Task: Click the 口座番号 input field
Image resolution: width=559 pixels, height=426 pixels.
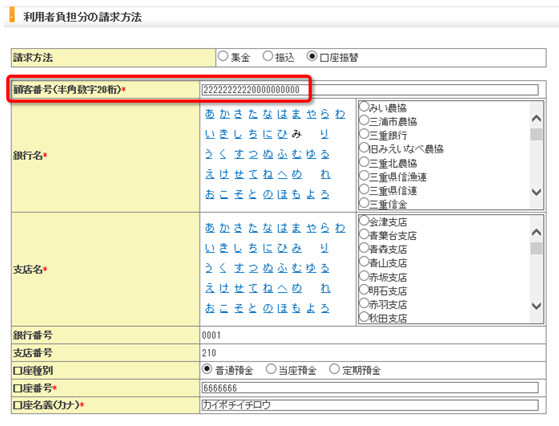Action: point(370,387)
